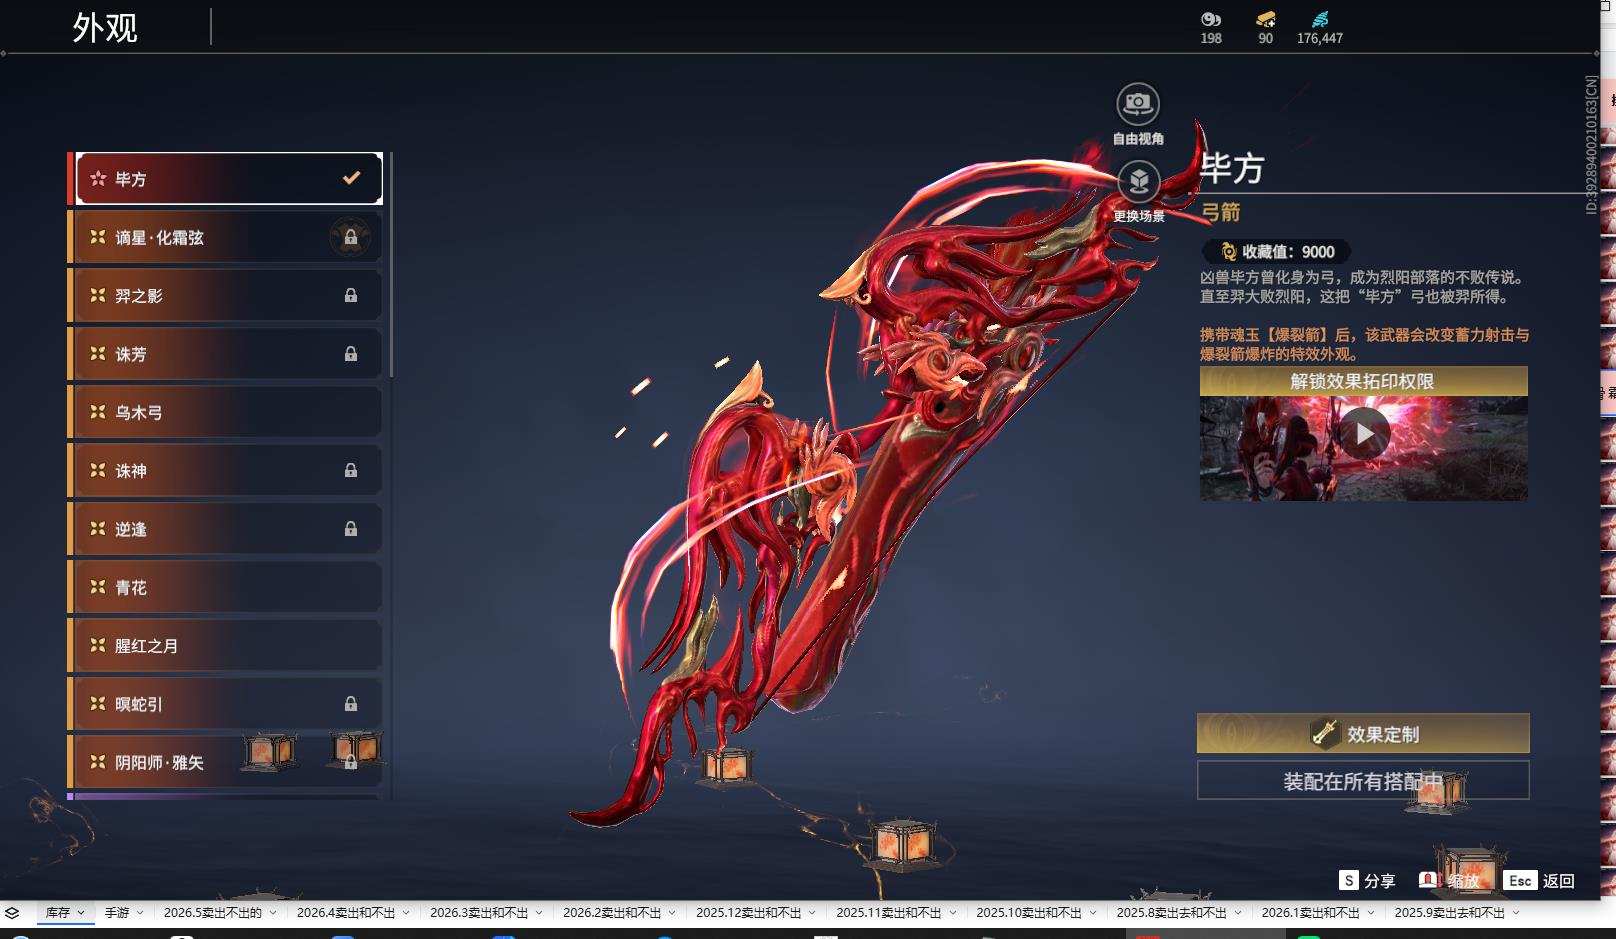
Task: Click the 外观 page title
Action: tap(105, 27)
